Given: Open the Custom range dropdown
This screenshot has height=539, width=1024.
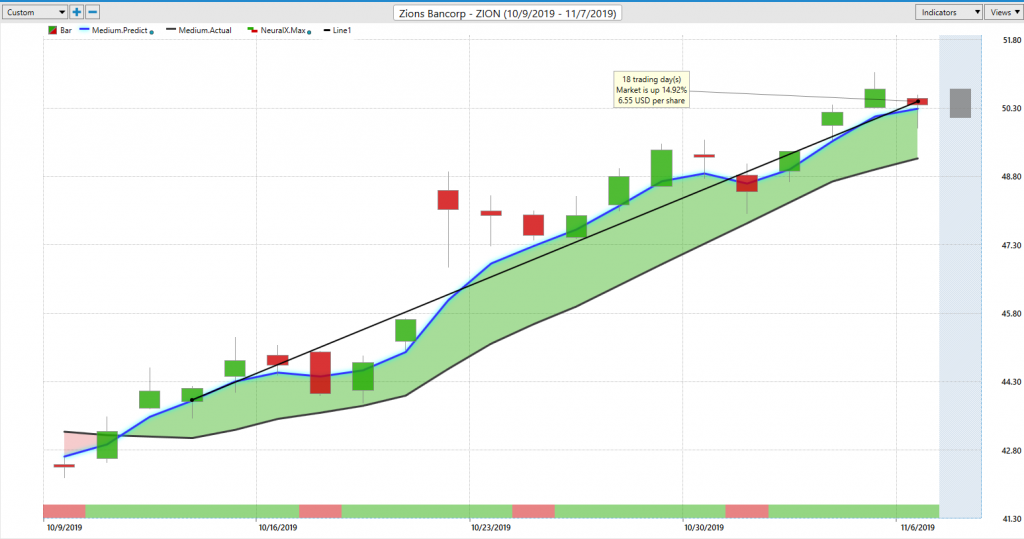Looking at the screenshot, I should coord(35,12).
